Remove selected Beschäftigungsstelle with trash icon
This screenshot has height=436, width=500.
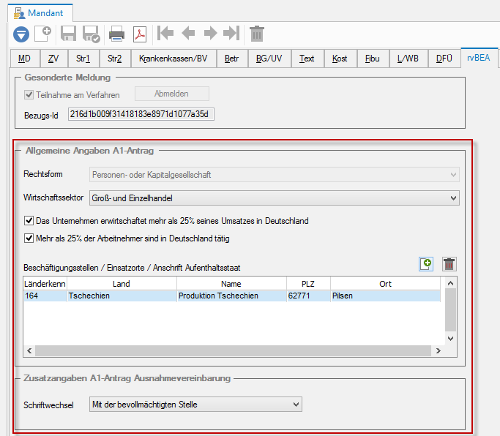tap(449, 264)
